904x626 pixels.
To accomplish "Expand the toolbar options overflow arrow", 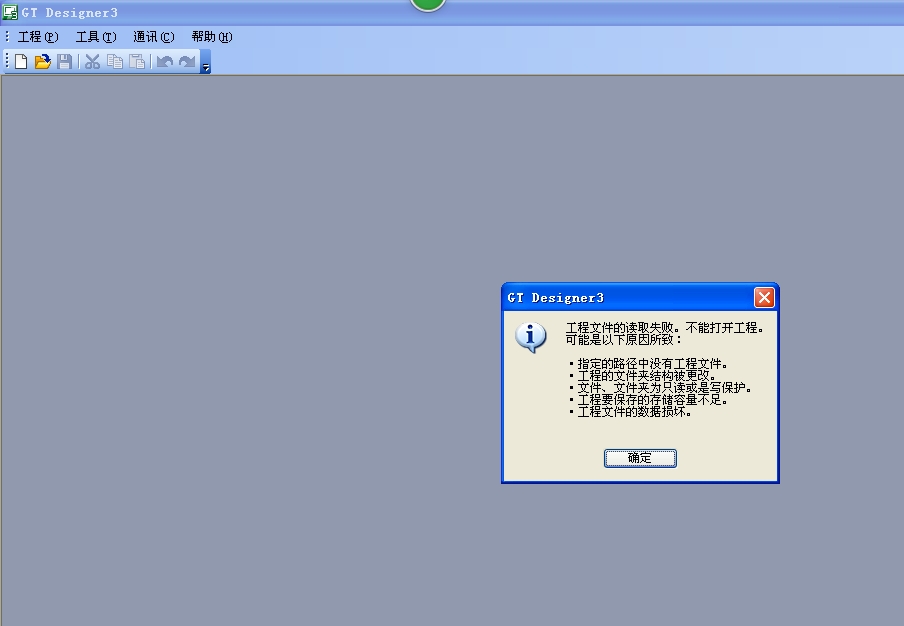I will pyautogui.click(x=206, y=62).
